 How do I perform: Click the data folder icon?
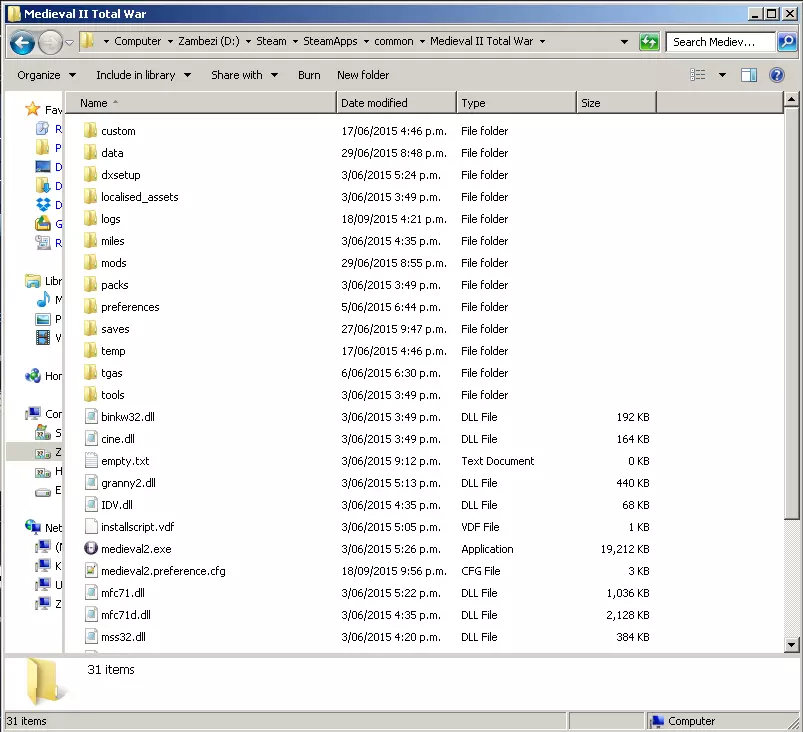(91, 152)
